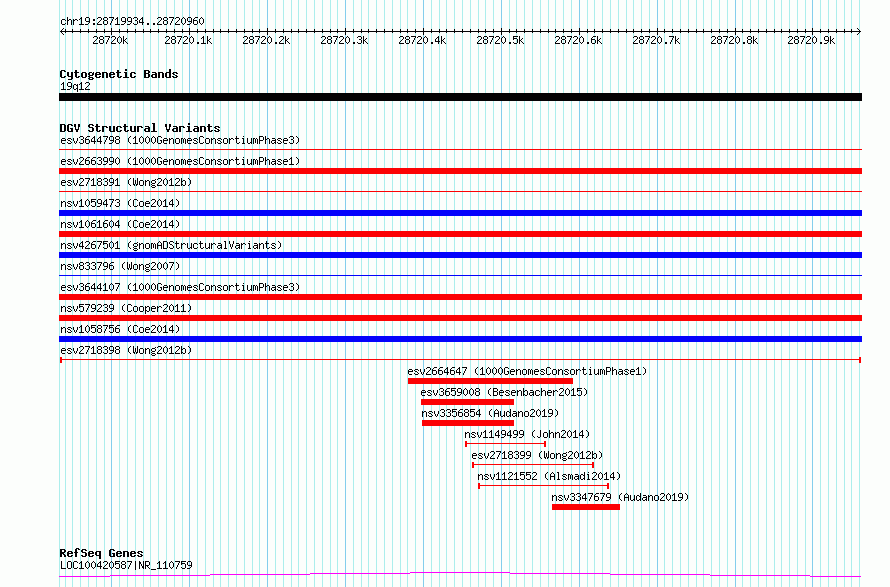Click nsv833796 (Wong2007) label

click(120, 266)
